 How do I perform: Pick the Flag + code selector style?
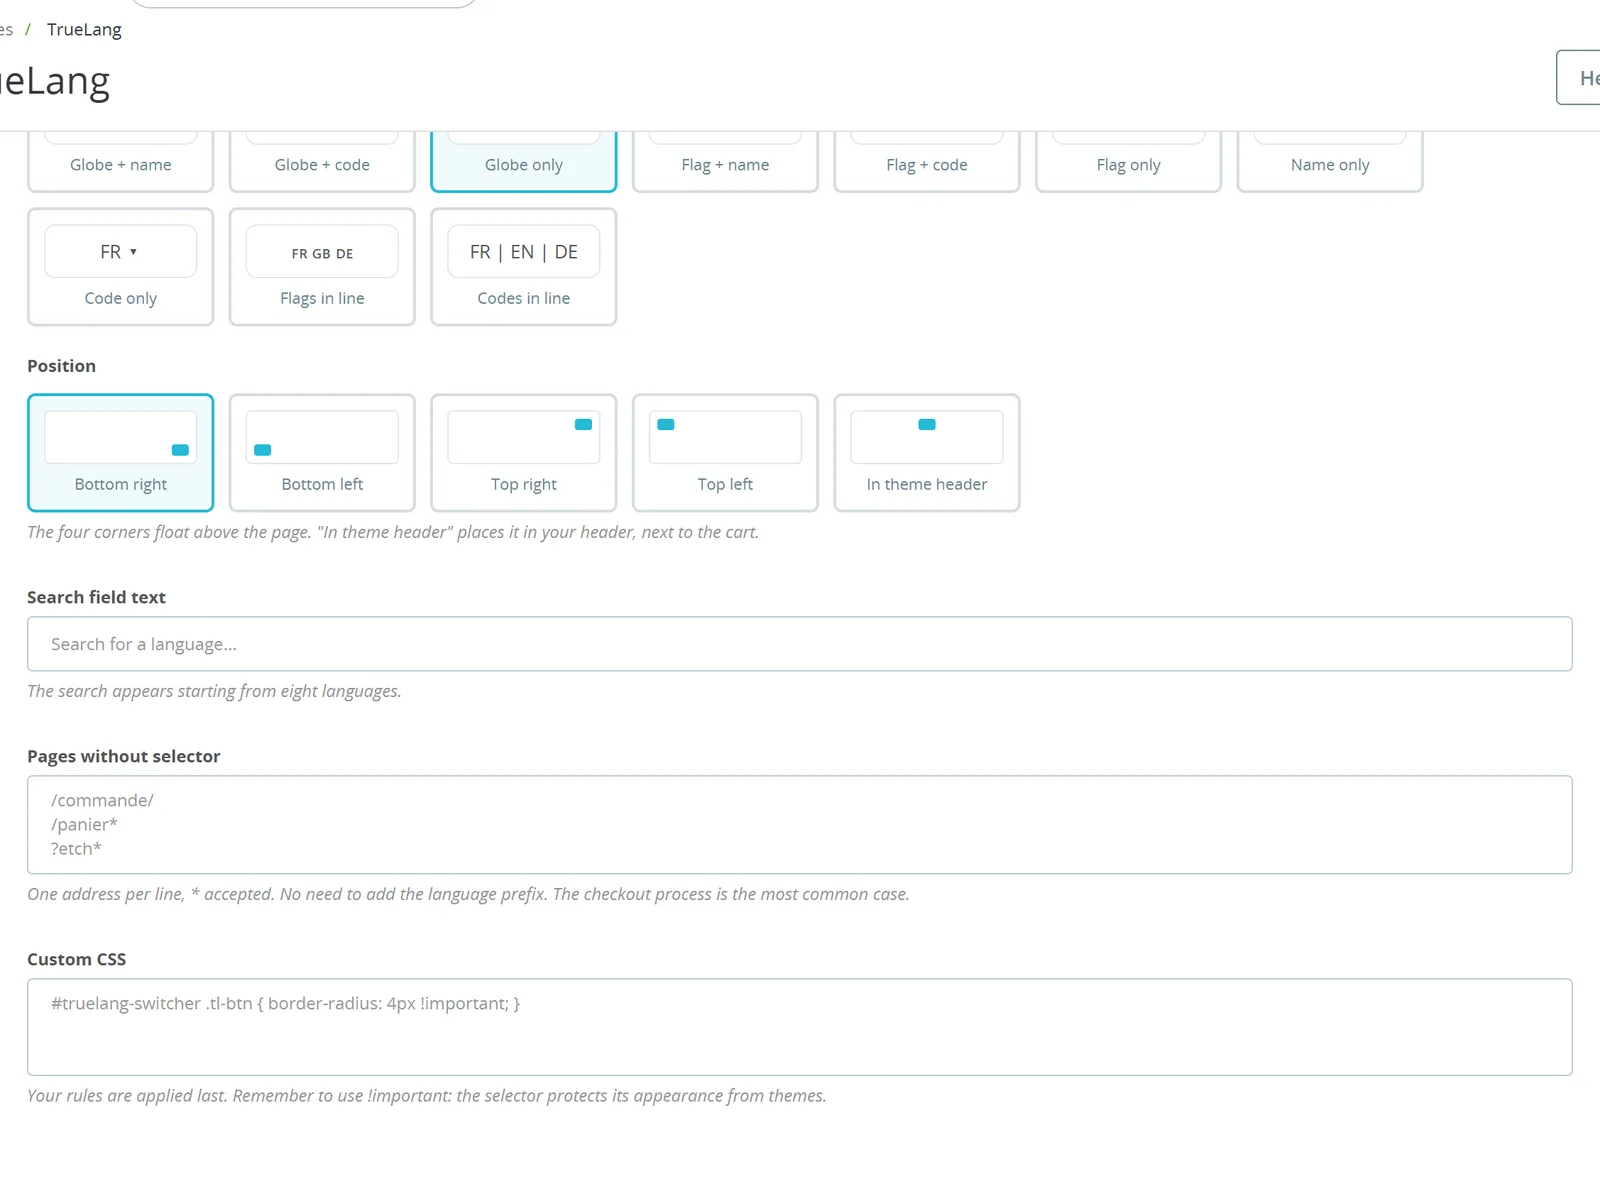[x=927, y=162]
